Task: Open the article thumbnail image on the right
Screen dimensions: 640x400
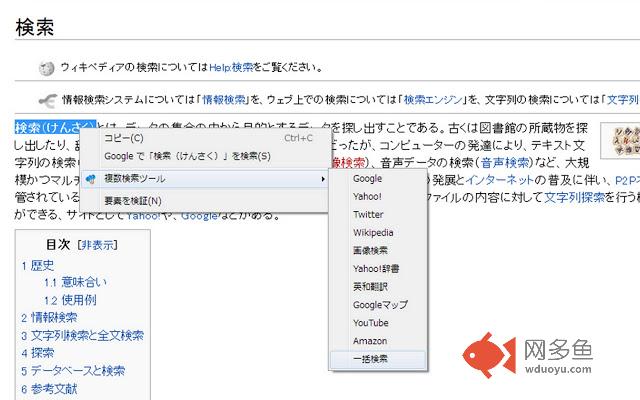Action: tap(619, 143)
